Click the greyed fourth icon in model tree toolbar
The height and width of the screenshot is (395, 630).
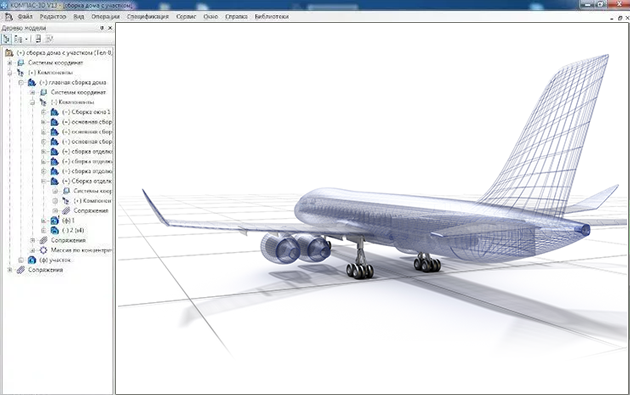pyautogui.click(x=49, y=39)
